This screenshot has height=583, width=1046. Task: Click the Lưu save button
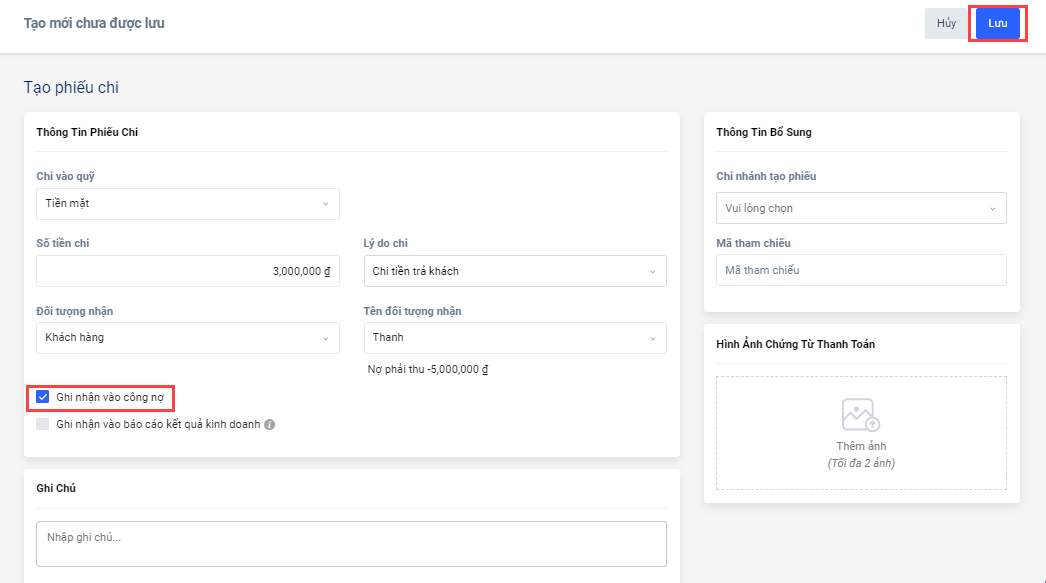coord(997,24)
